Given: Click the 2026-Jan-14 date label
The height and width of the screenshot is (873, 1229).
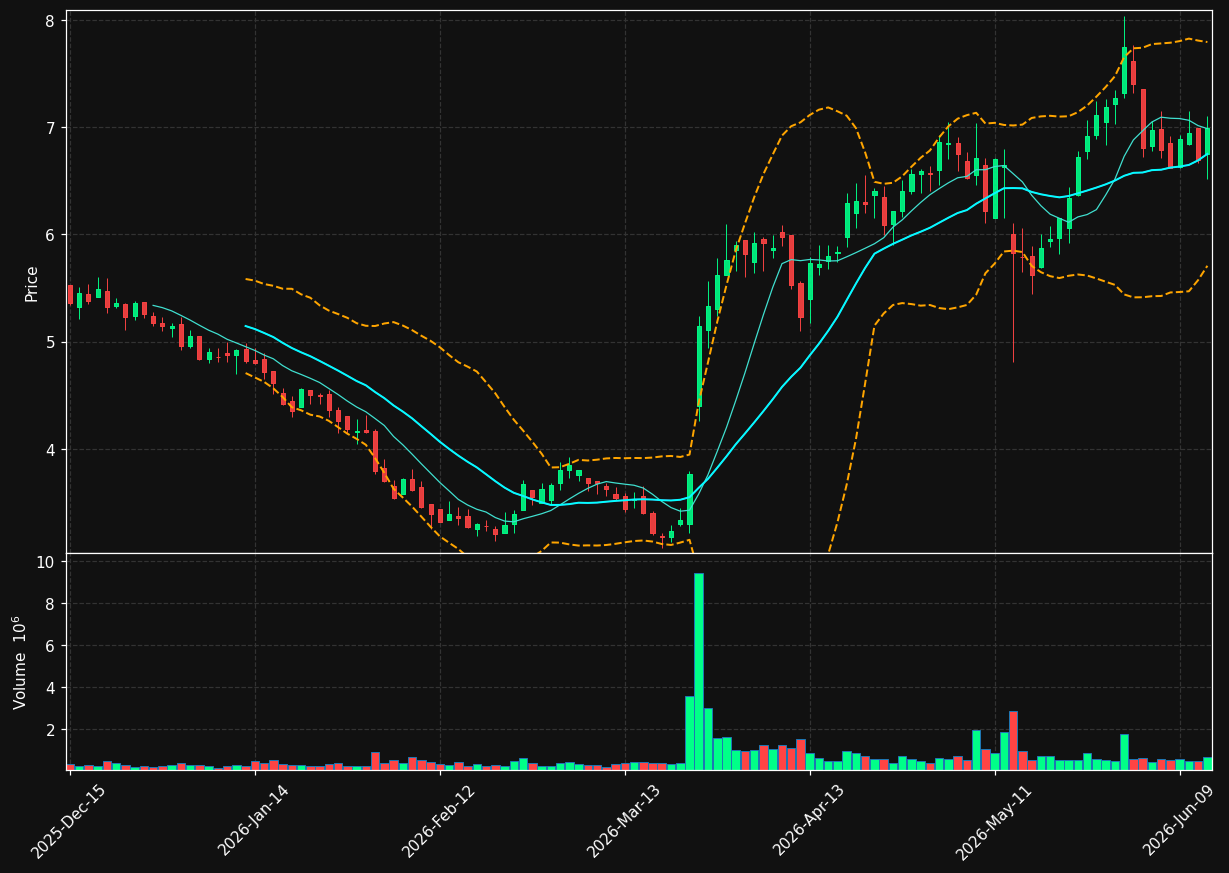Looking at the screenshot, I should 253,821.
